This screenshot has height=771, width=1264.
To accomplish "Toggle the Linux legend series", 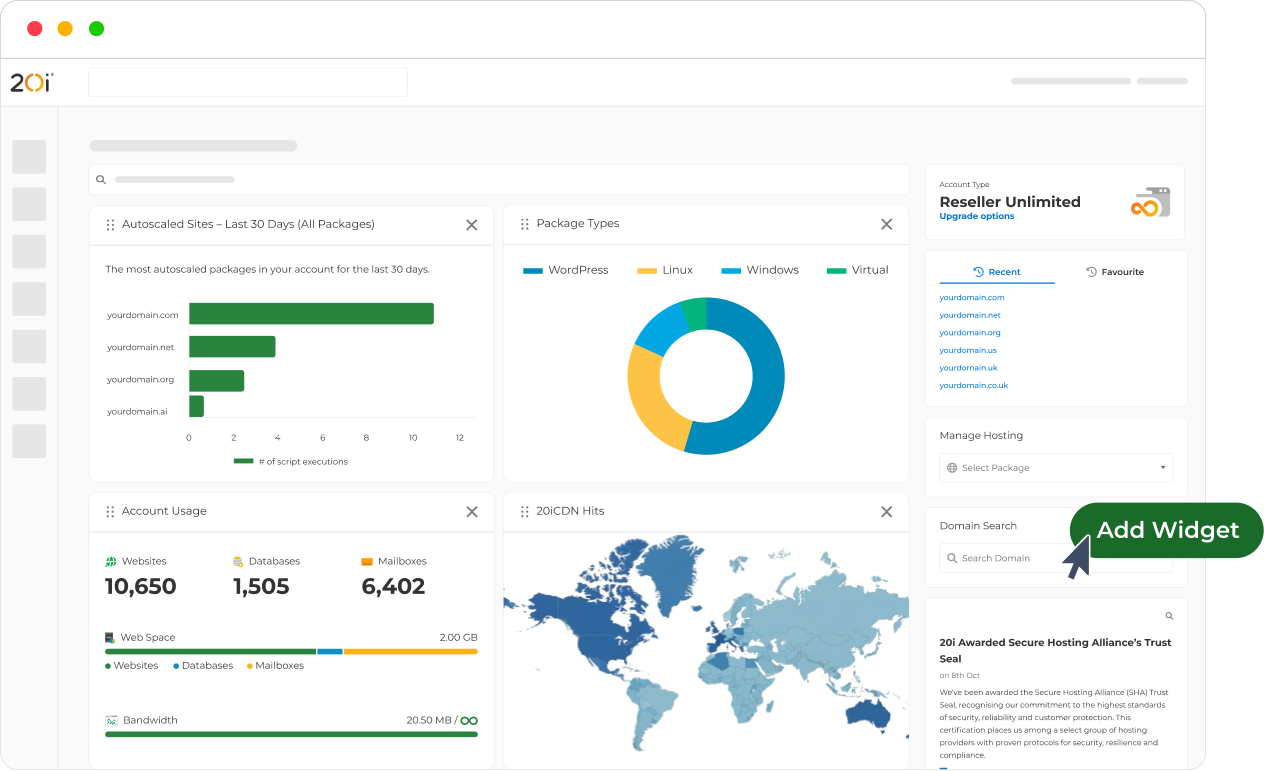I will click(665, 270).
